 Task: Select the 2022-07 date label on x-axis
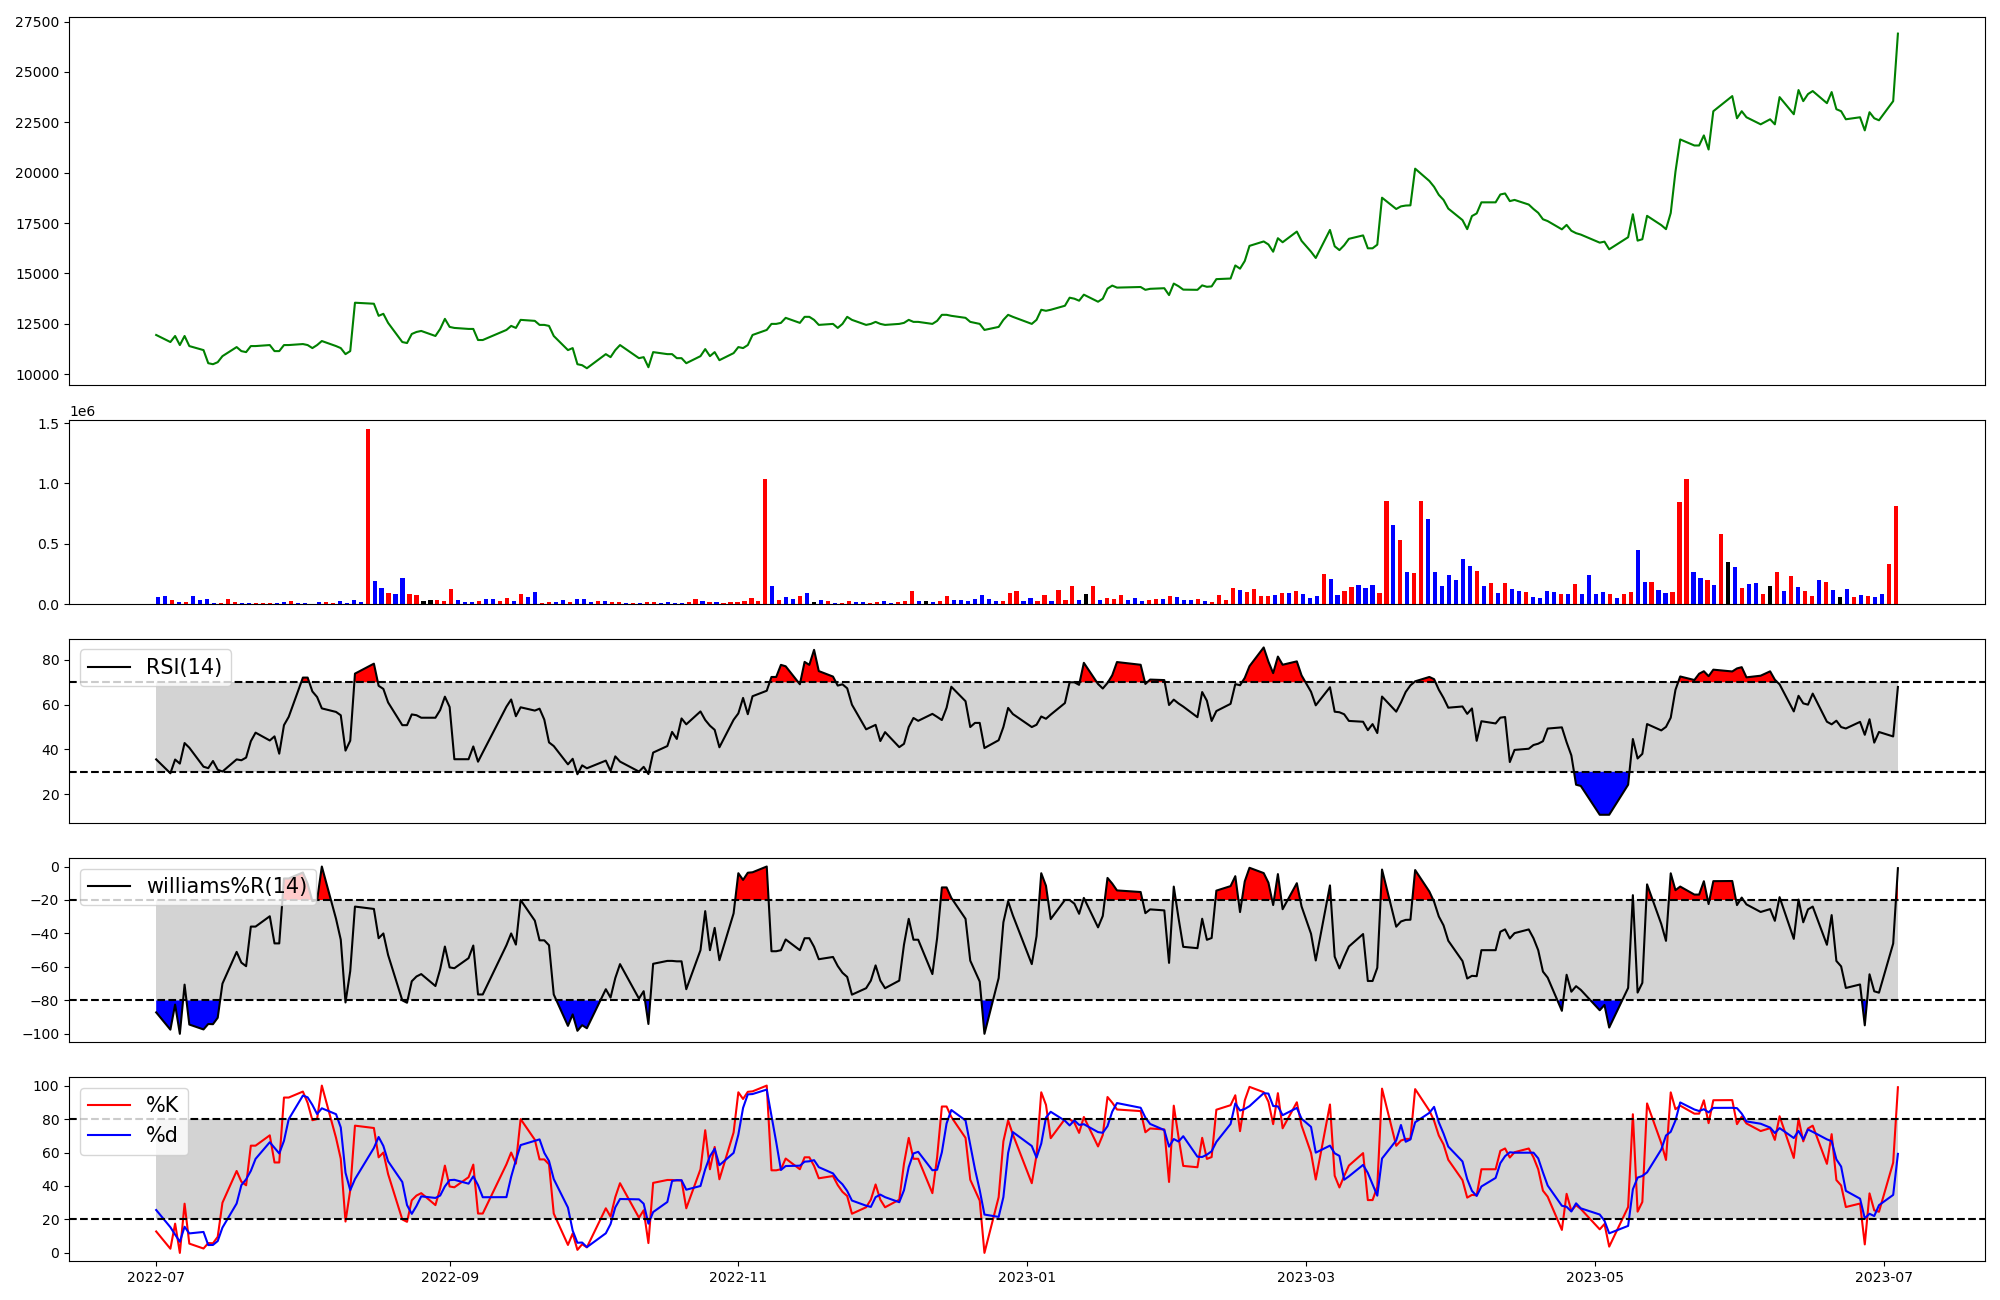click(157, 1277)
